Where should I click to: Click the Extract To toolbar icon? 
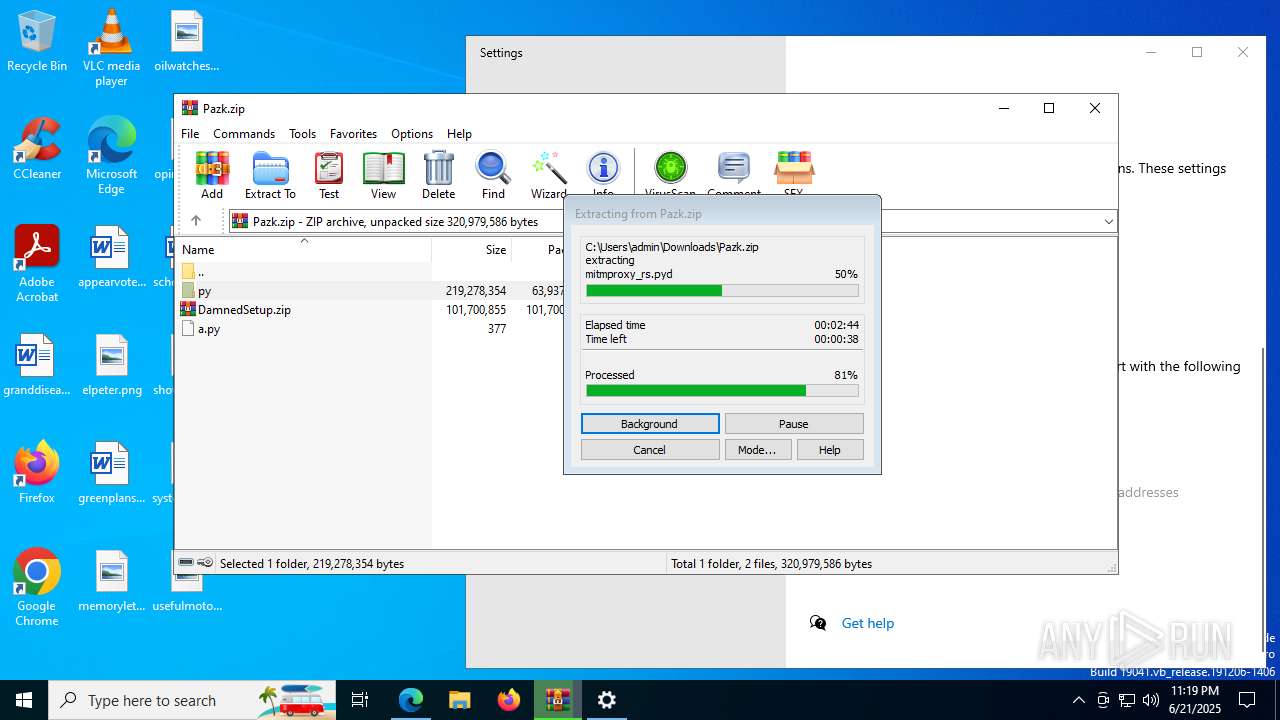point(270,175)
